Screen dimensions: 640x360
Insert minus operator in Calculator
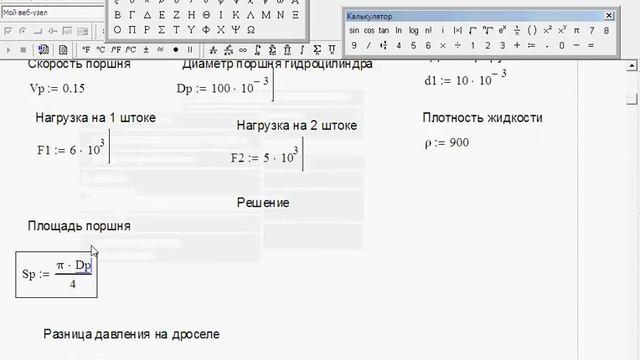point(576,45)
